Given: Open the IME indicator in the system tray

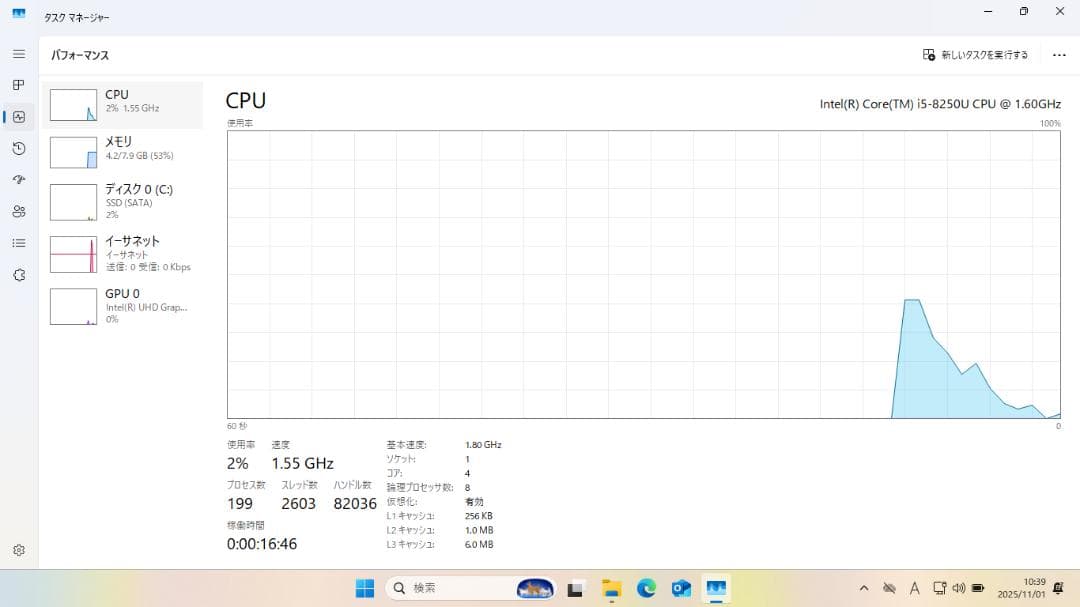Looking at the screenshot, I should pos(914,590).
